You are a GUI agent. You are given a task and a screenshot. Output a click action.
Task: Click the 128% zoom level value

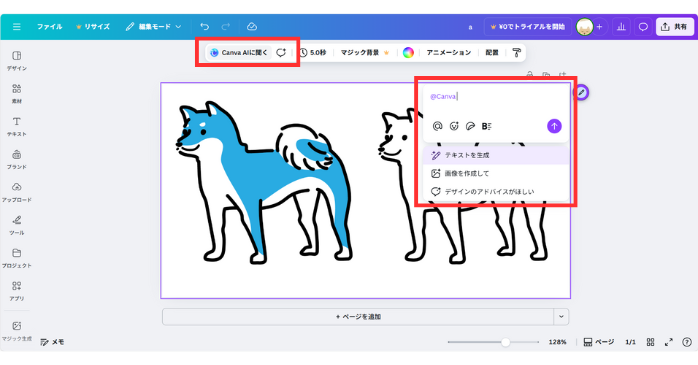click(x=557, y=342)
